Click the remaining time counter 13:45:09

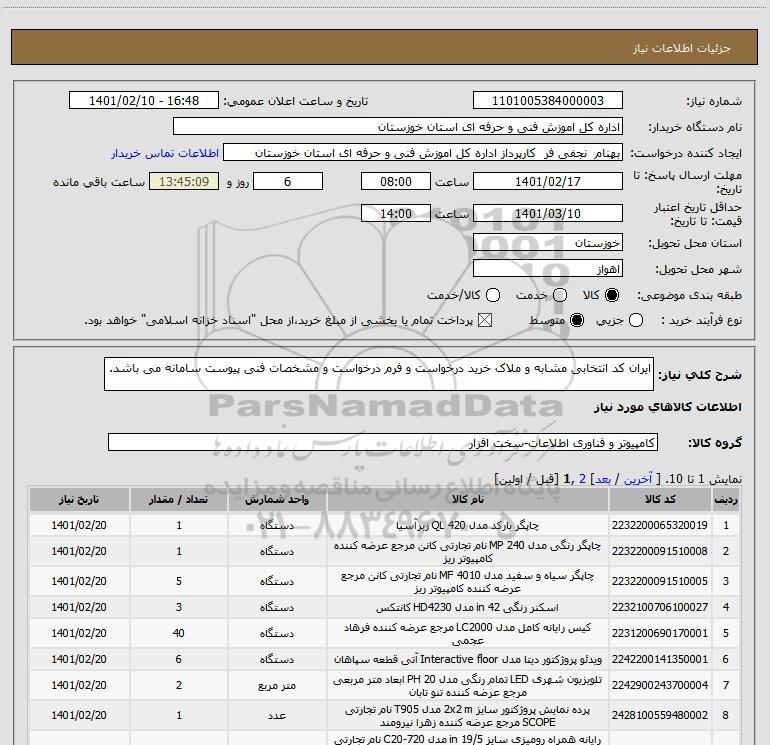click(184, 181)
